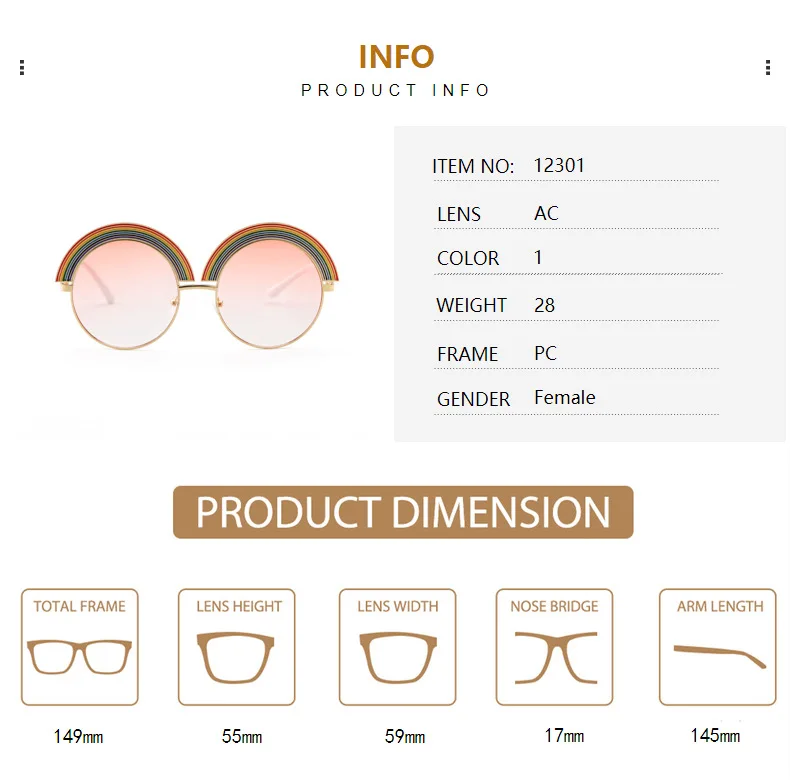Click the LENS row value AC
Viewport: 790px width, 781px height.
point(546,213)
